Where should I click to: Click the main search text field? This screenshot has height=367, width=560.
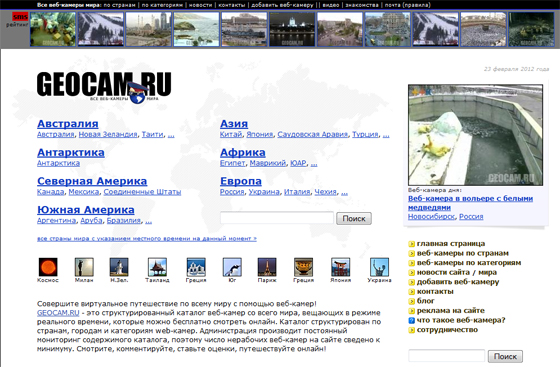click(277, 218)
